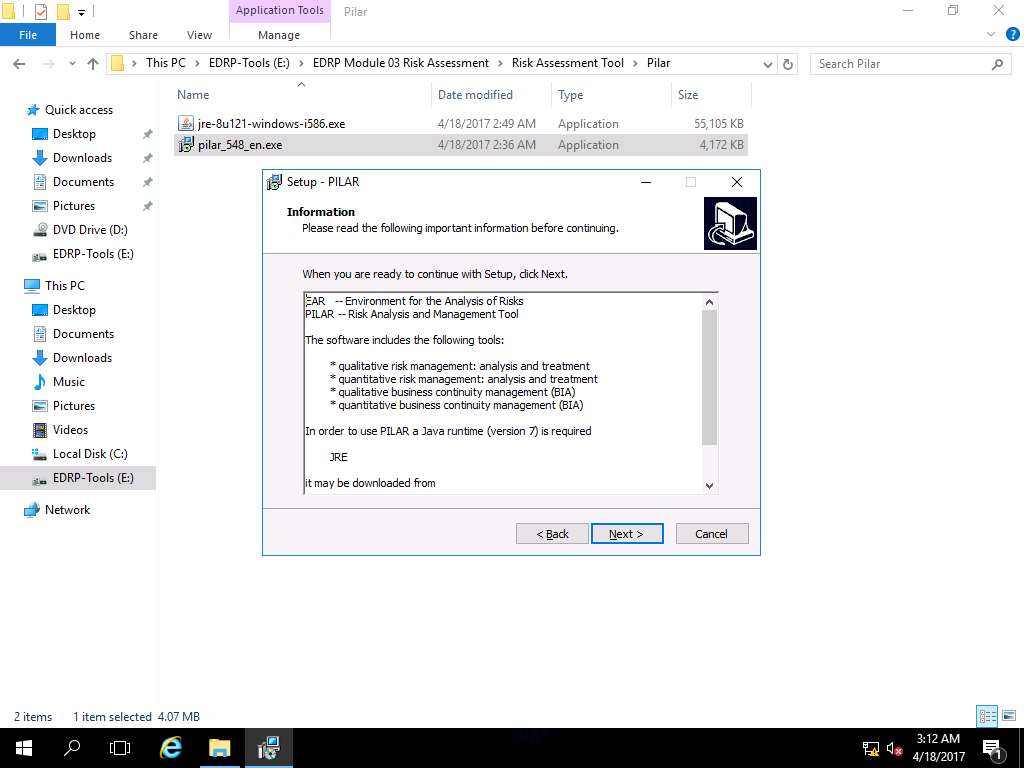This screenshot has width=1024, height=768.
Task: Sort files by Name column
Action: (193, 95)
